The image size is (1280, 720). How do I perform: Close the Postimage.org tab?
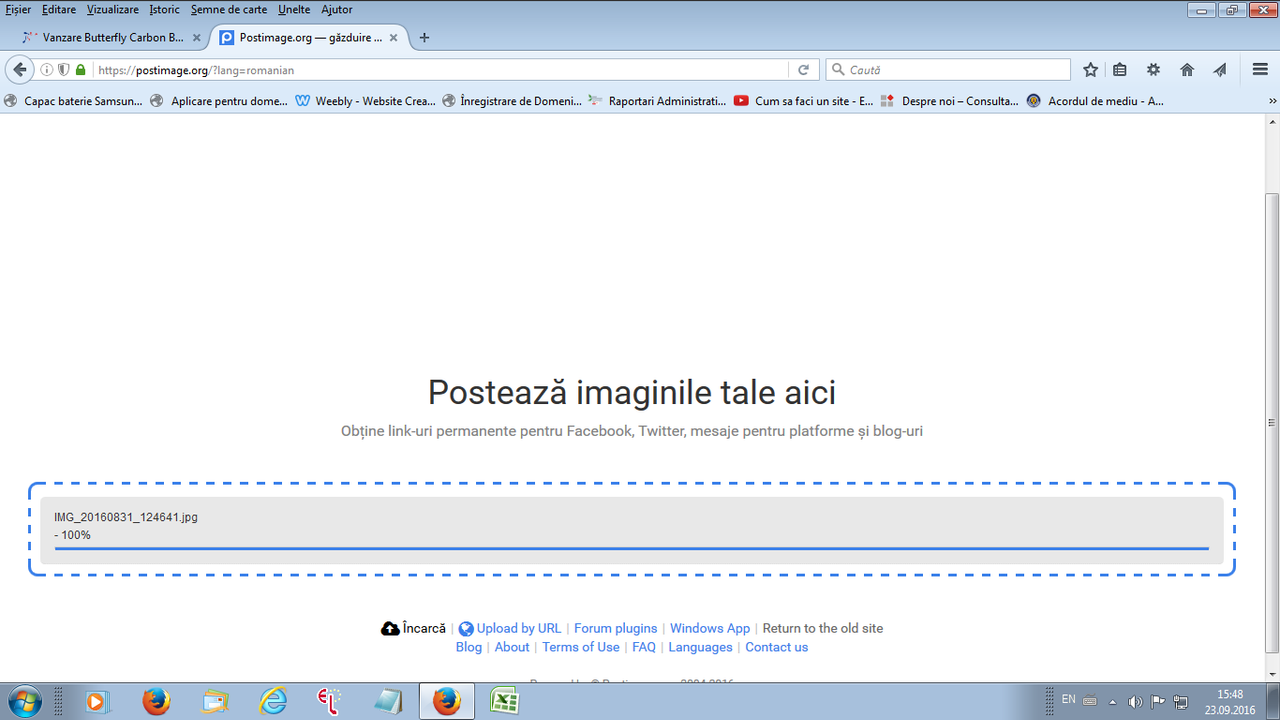(394, 38)
